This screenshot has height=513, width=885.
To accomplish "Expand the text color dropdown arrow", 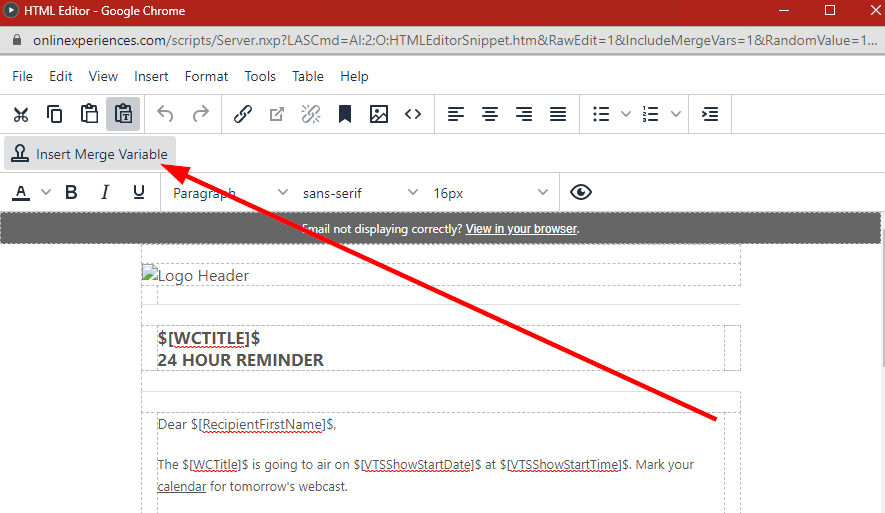I will (46, 193).
